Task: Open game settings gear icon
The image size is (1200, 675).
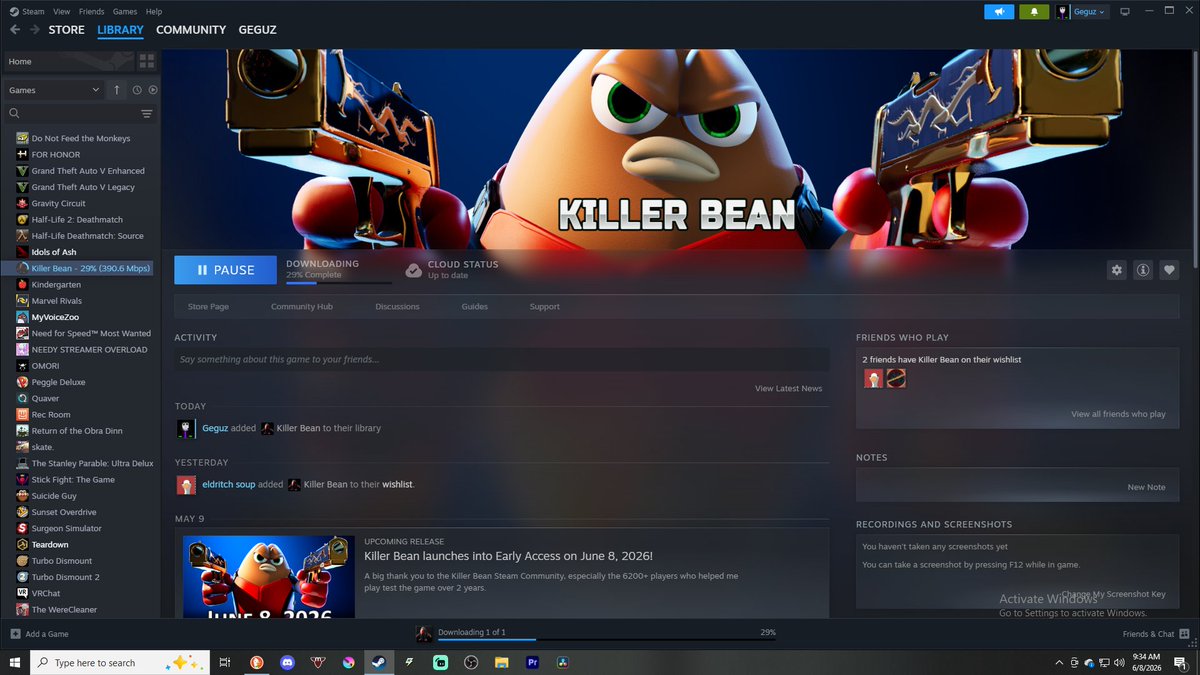Action: point(1117,270)
